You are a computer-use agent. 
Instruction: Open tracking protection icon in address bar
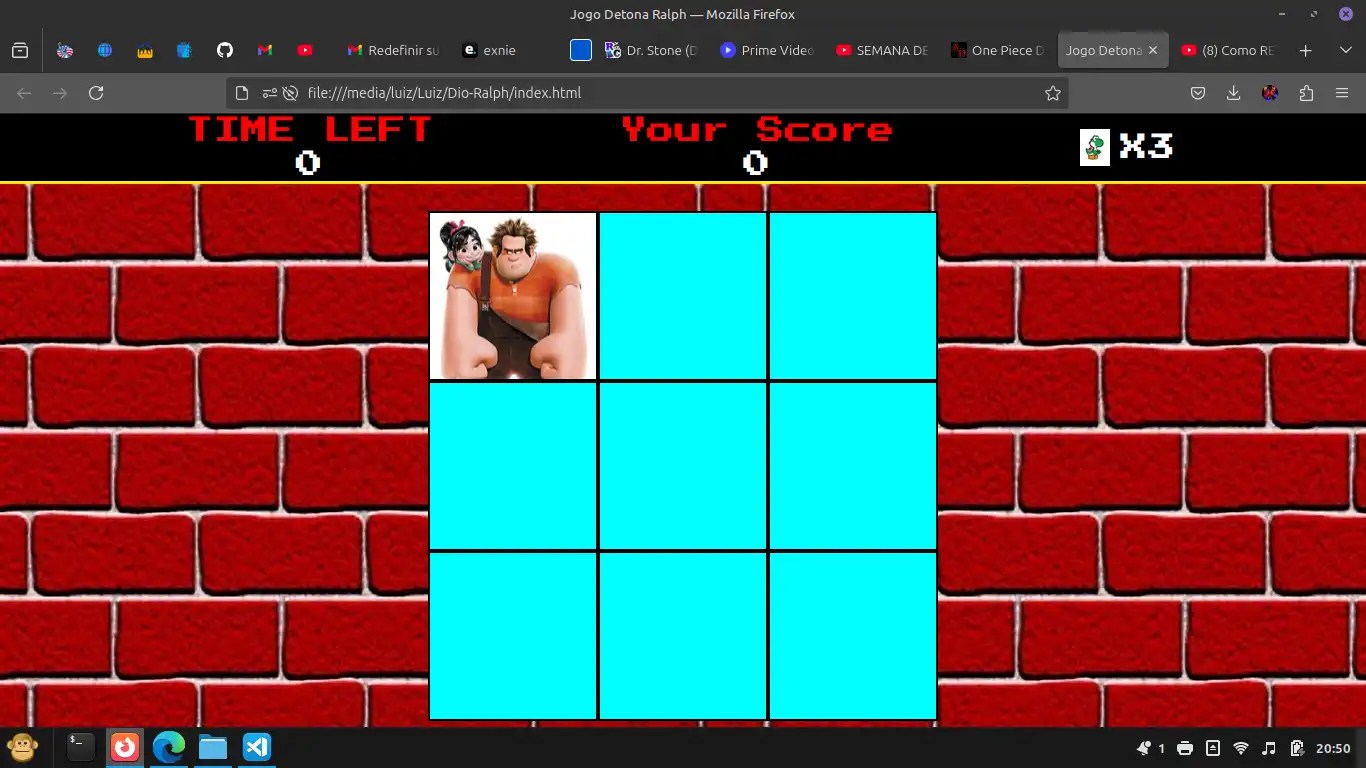pos(290,93)
